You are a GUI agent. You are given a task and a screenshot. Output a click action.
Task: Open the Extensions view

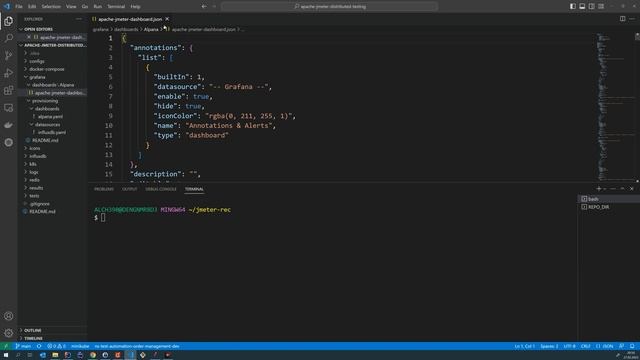click(x=9, y=90)
